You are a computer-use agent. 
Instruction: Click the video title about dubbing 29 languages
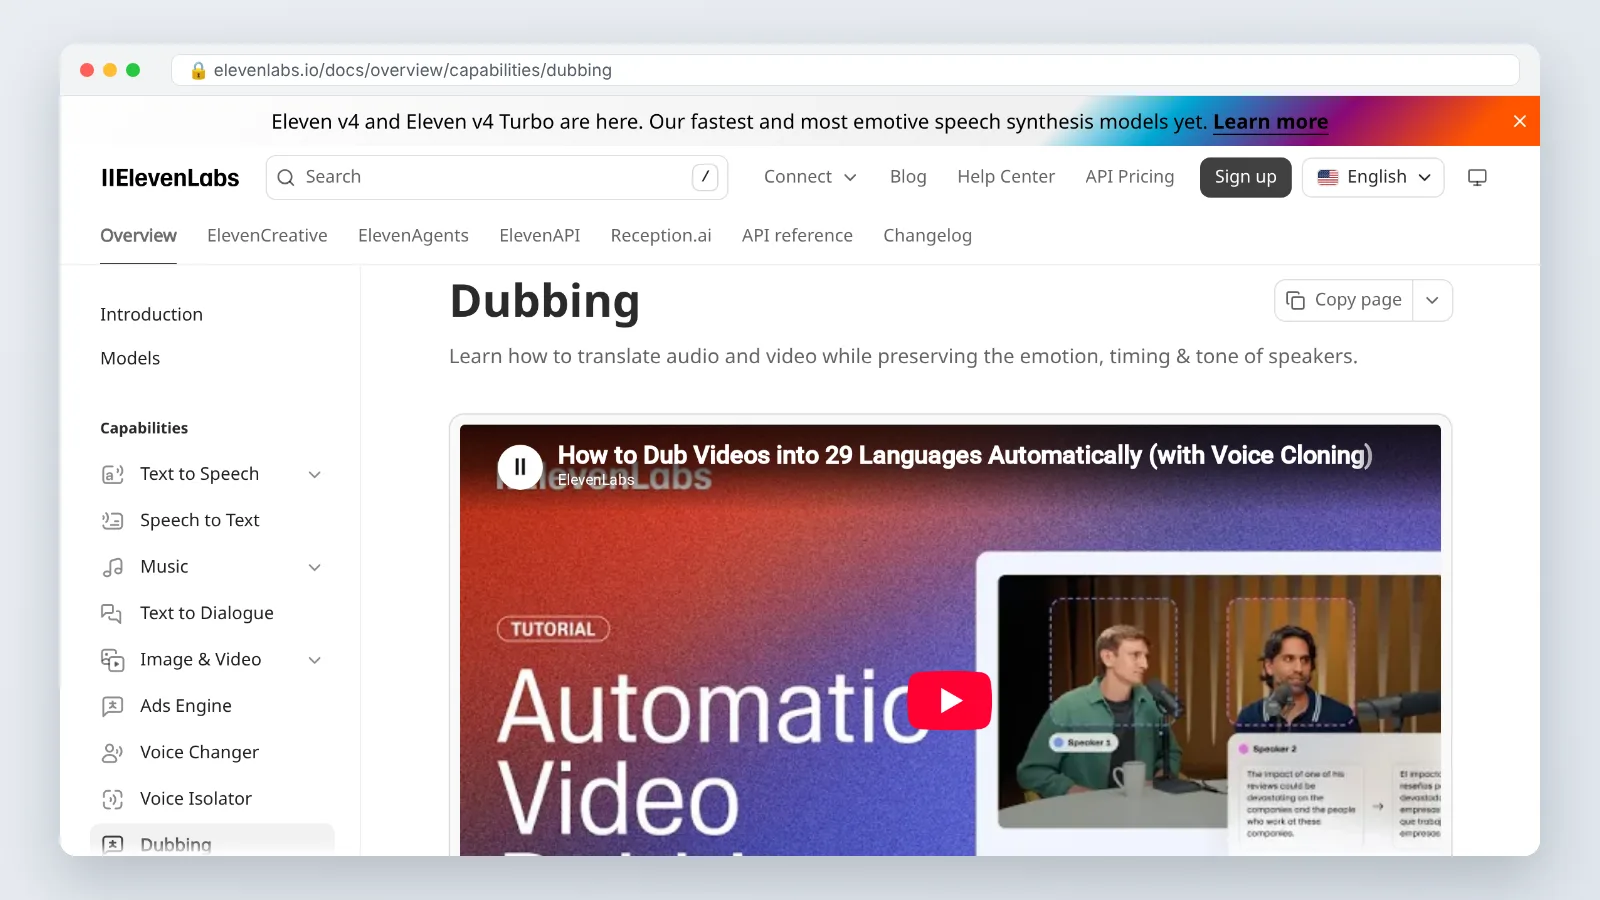point(965,456)
